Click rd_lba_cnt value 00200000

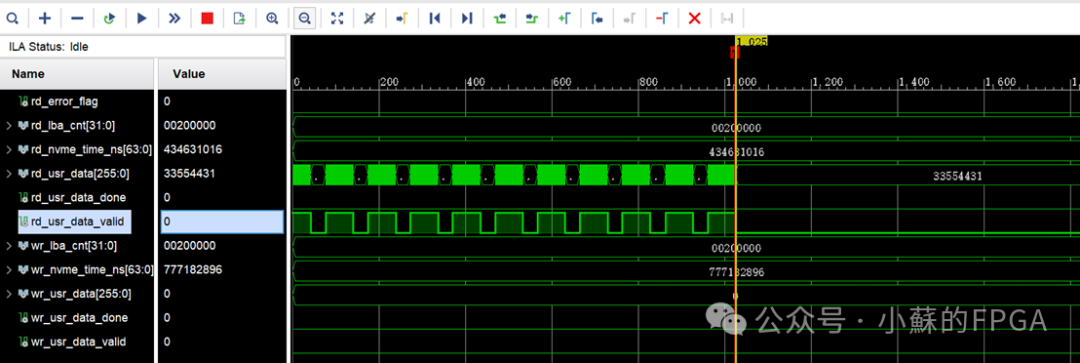coord(189,125)
